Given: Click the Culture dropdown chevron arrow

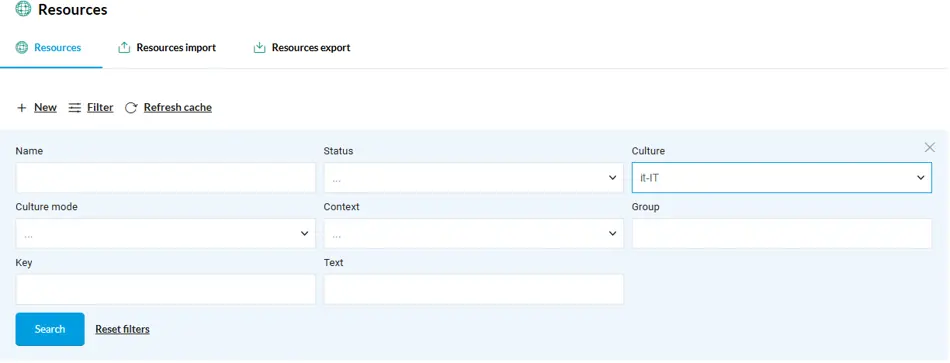Looking at the screenshot, I should [x=920, y=178].
